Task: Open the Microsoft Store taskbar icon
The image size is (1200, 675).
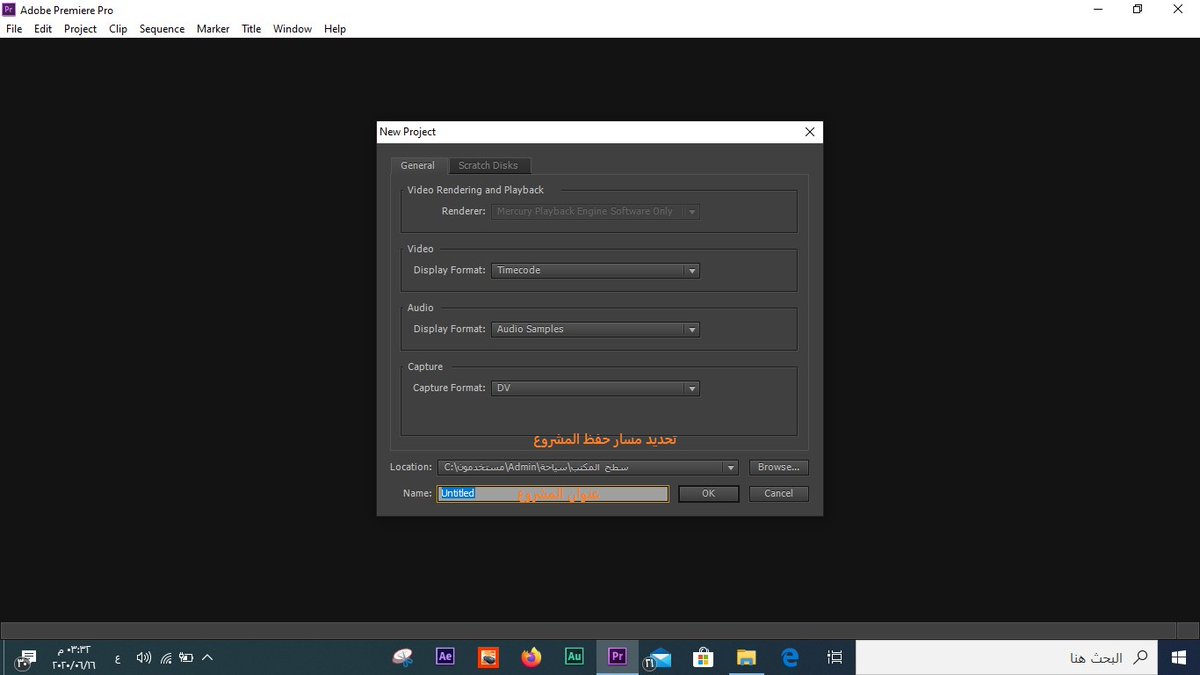Action: point(703,657)
